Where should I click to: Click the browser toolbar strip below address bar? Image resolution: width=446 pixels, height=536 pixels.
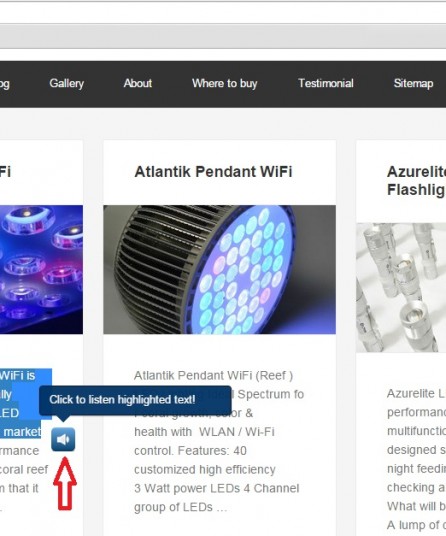[x=223, y=36]
